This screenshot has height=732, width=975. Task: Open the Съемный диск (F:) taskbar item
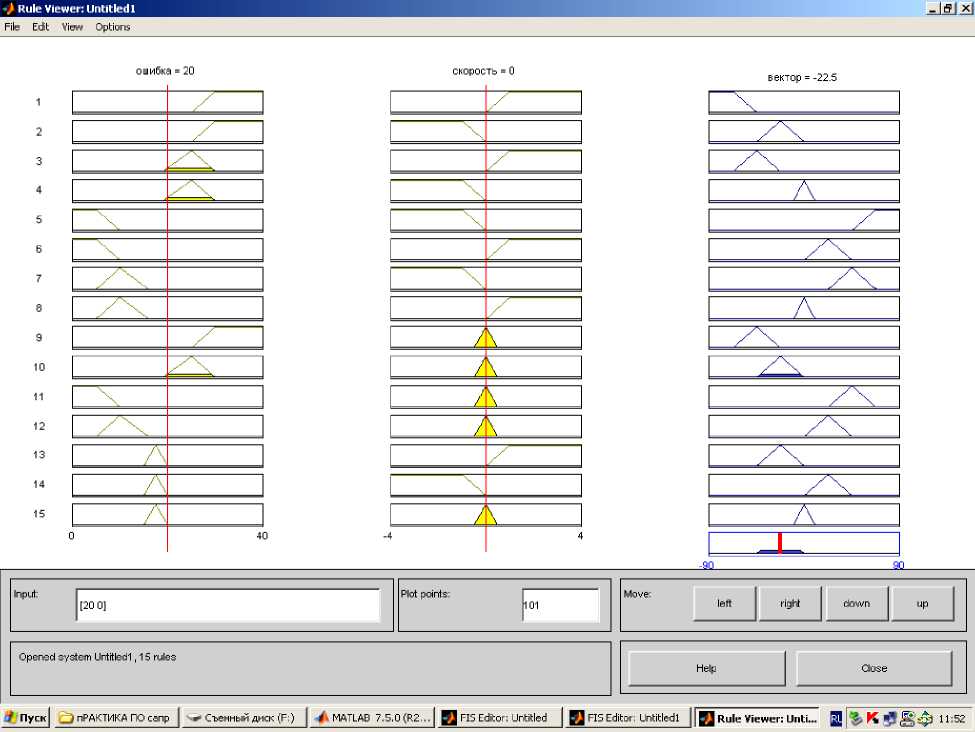(243, 718)
